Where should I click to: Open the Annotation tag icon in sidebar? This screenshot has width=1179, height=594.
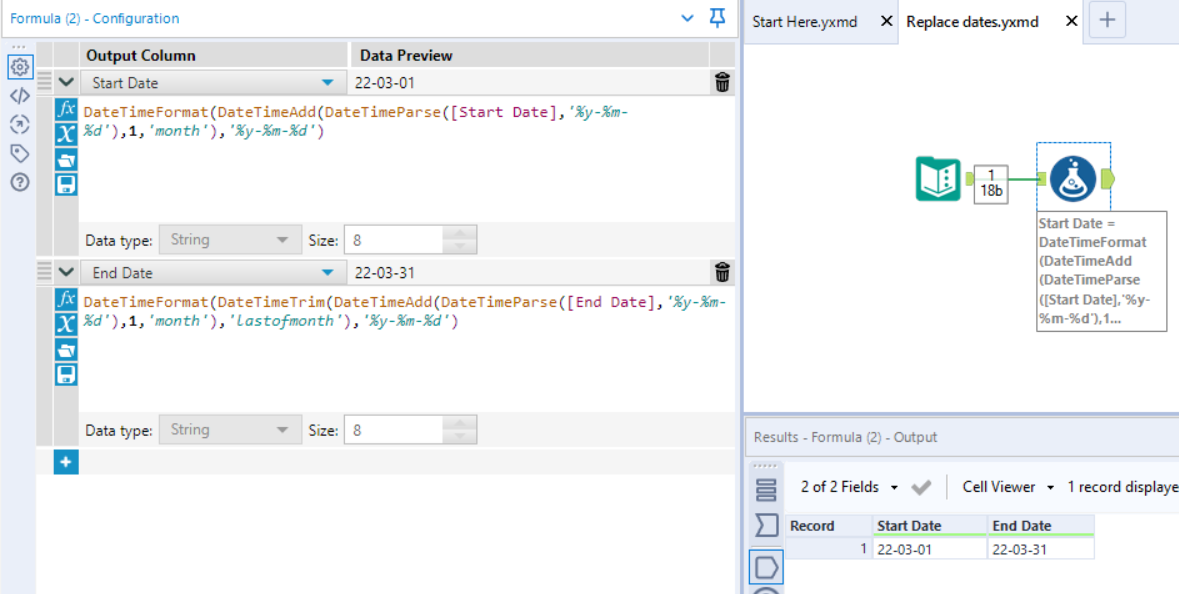coord(19,153)
